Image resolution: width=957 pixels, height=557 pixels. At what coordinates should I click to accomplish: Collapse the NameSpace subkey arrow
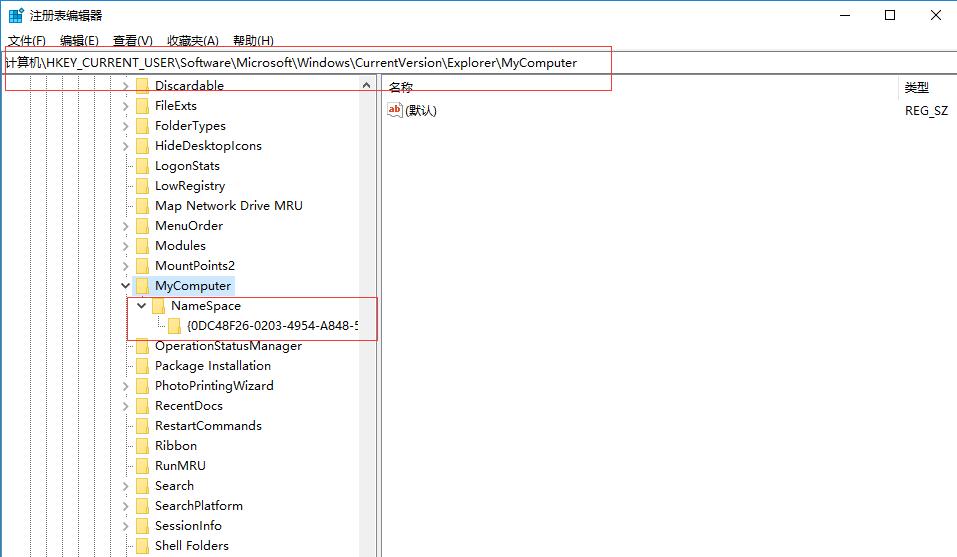[142, 306]
